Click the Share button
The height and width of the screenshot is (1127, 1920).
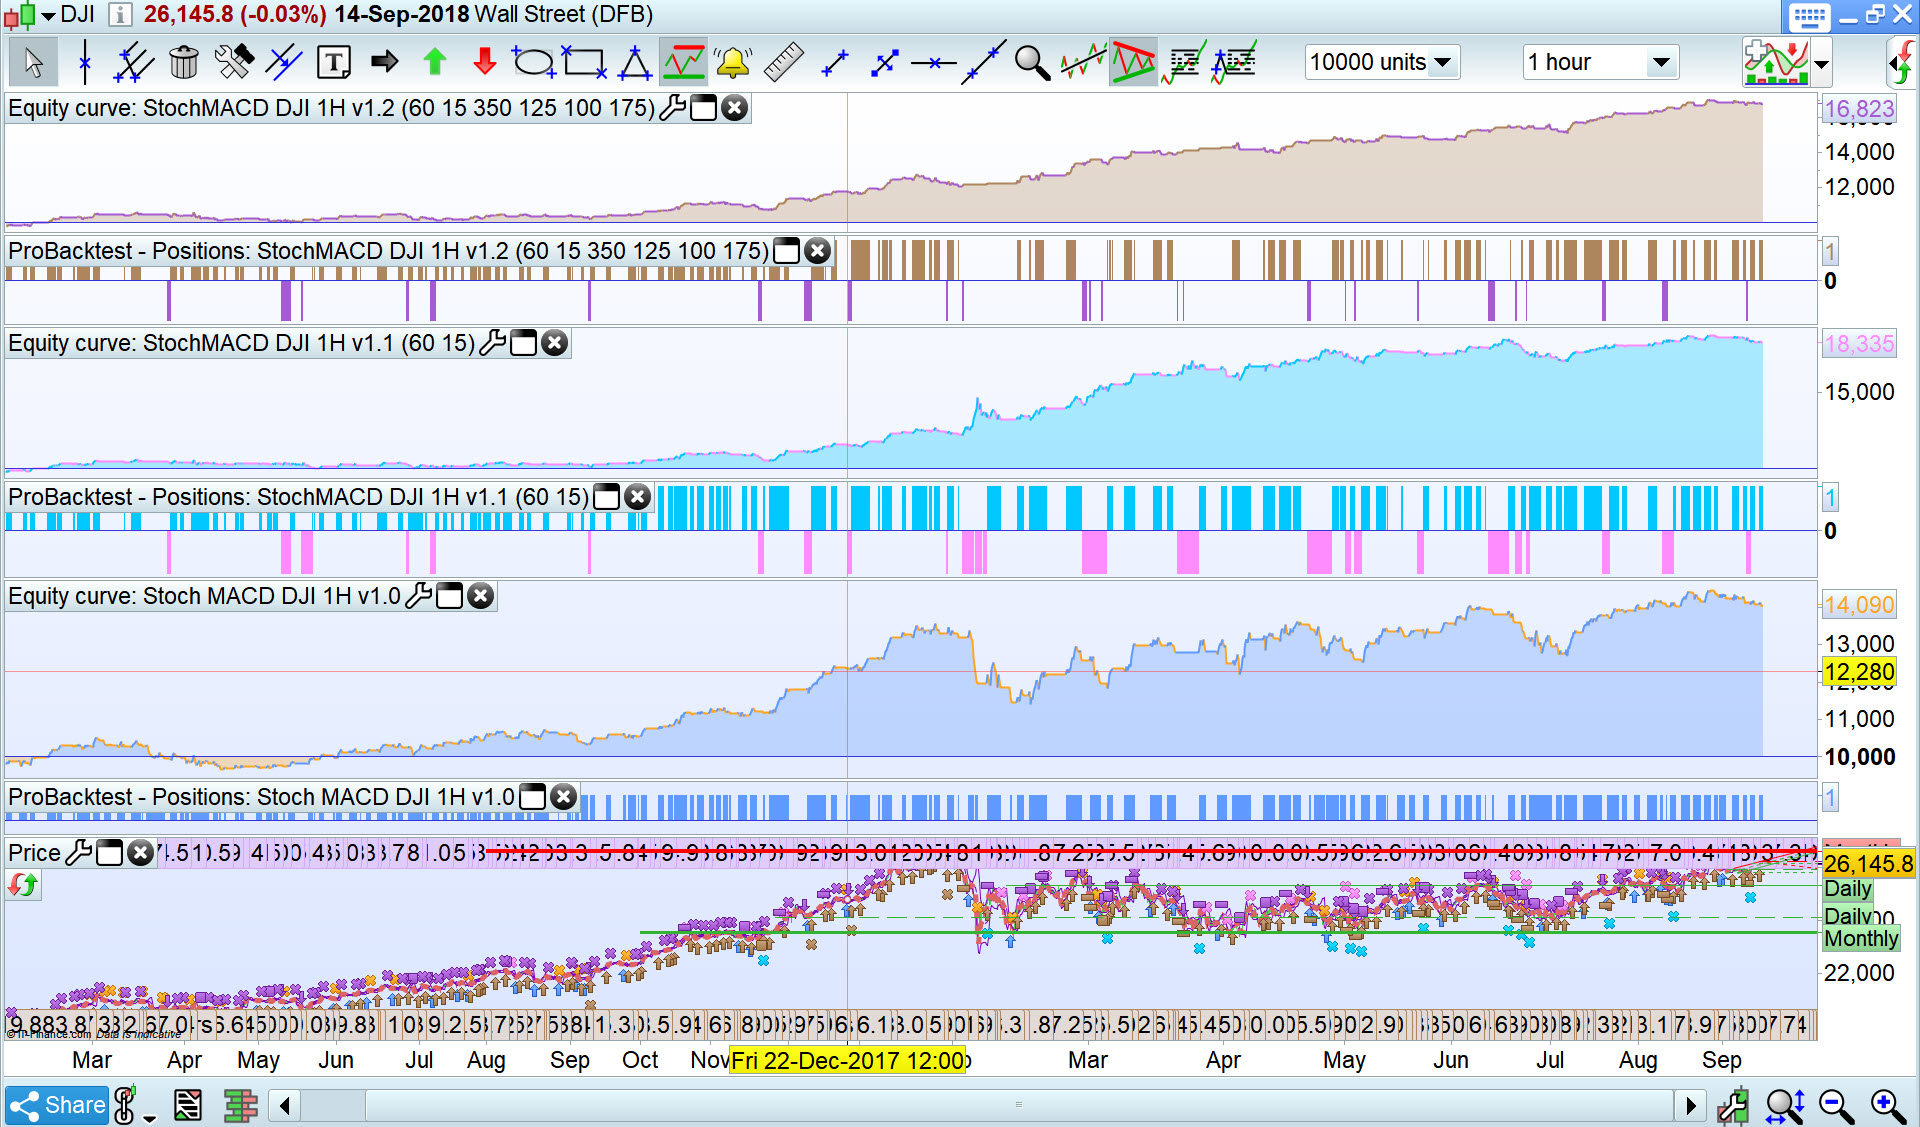click(57, 1105)
